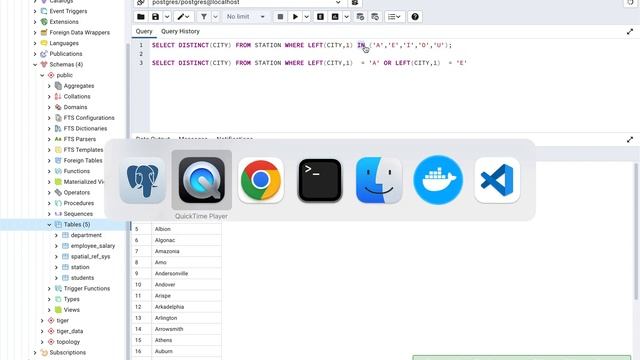Click line 3 SQL statement in editor

tap(309, 63)
